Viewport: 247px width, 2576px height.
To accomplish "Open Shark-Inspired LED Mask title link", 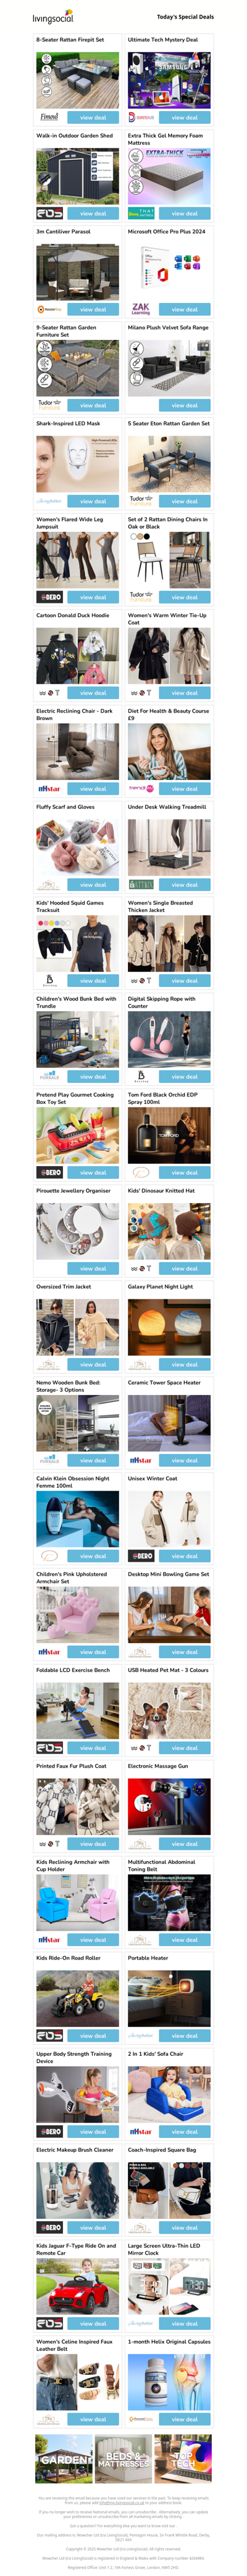I will click(x=68, y=423).
